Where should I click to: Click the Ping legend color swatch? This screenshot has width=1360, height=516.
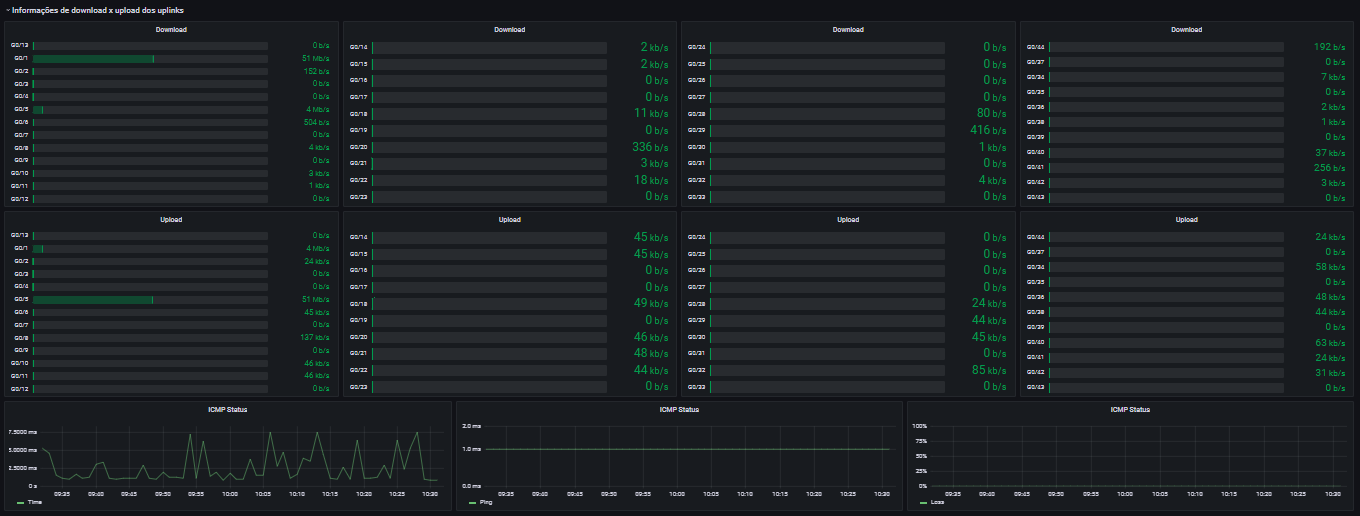(471, 502)
